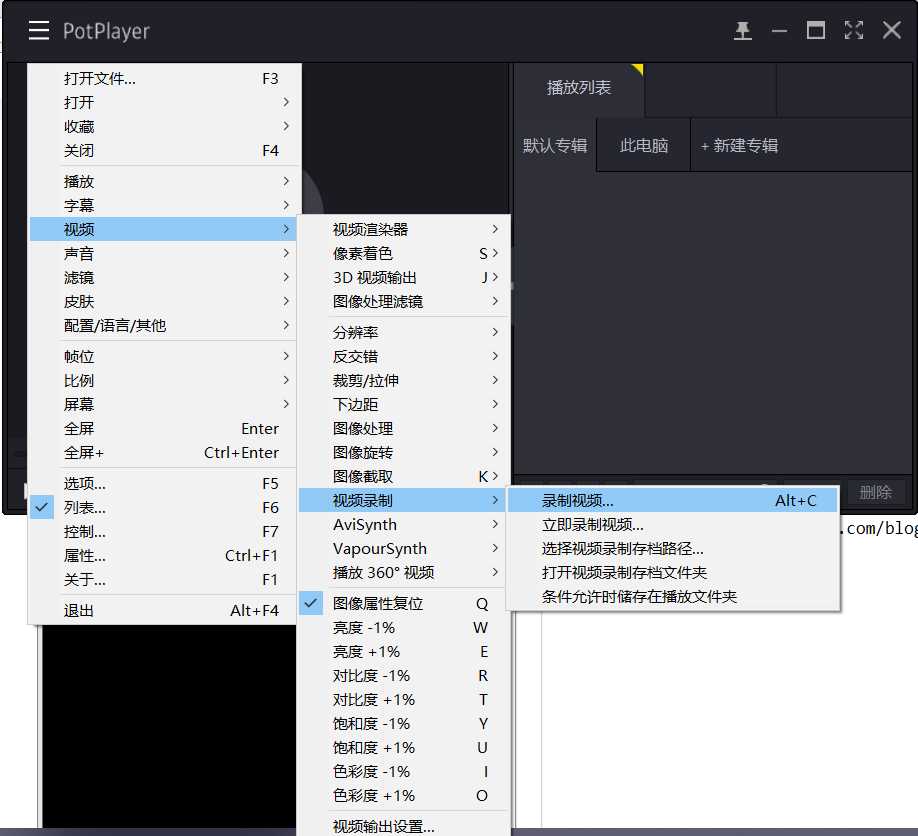
Task: Increase brightness with 亮度 +1%
Action: pyautogui.click(x=403, y=652)
